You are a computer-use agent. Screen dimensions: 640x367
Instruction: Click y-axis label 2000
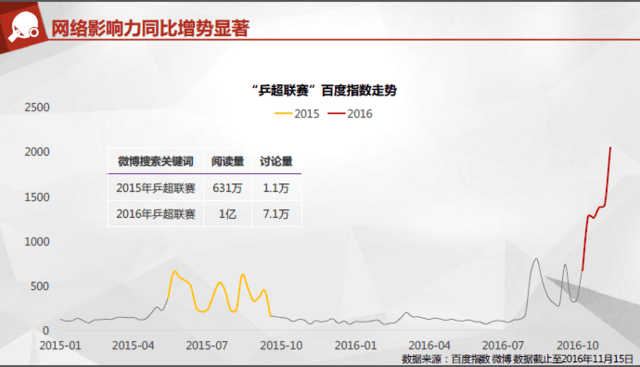37,152
